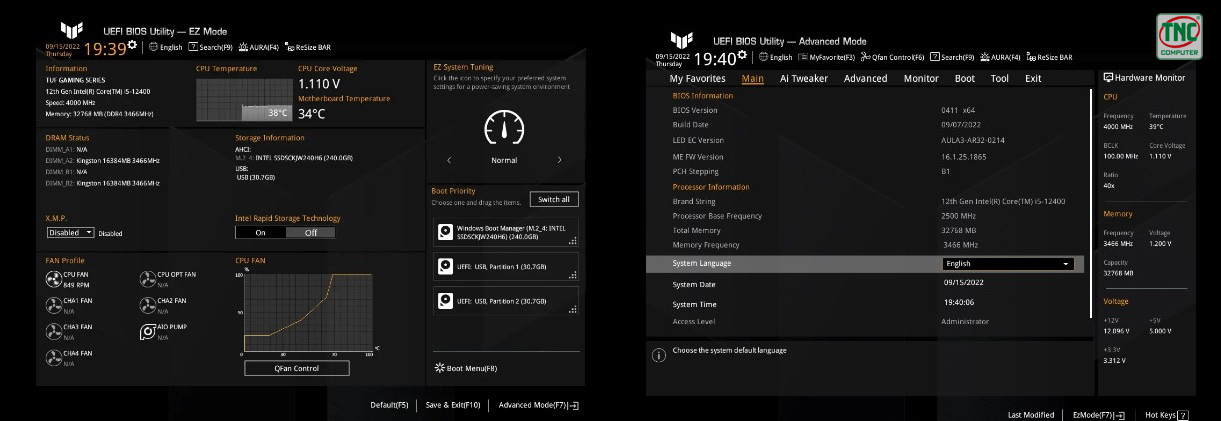Click the Memory Frequency value 3466 MHz
1221x421 pixels.
point(960,245)
